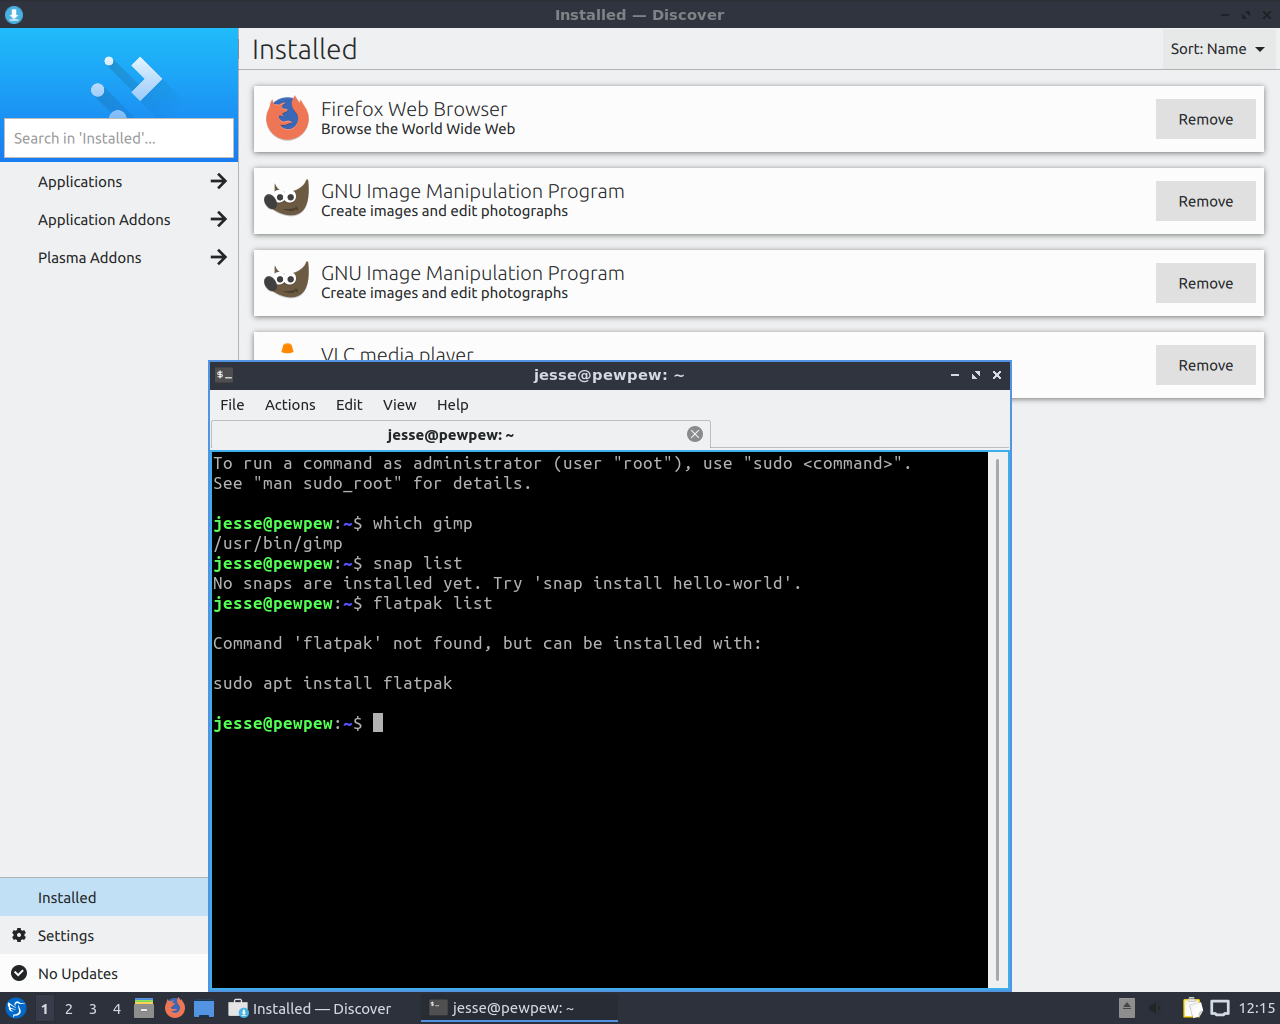Open the clipboard manager tray icon

pyautogui.click(x=1192, y=1008)
